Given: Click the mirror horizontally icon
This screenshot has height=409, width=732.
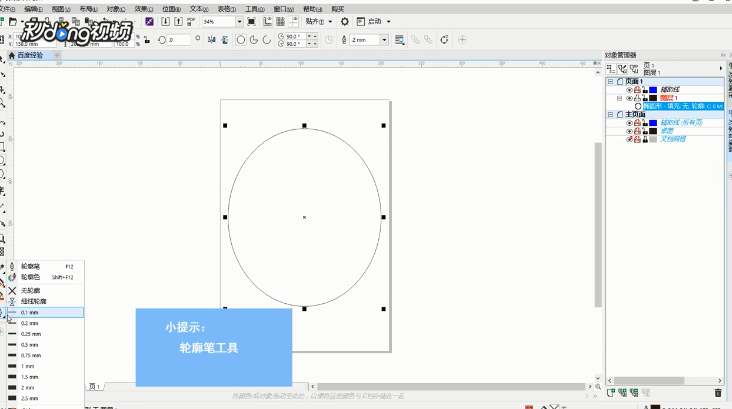Looking at the screenshot, I should (211, 40).
